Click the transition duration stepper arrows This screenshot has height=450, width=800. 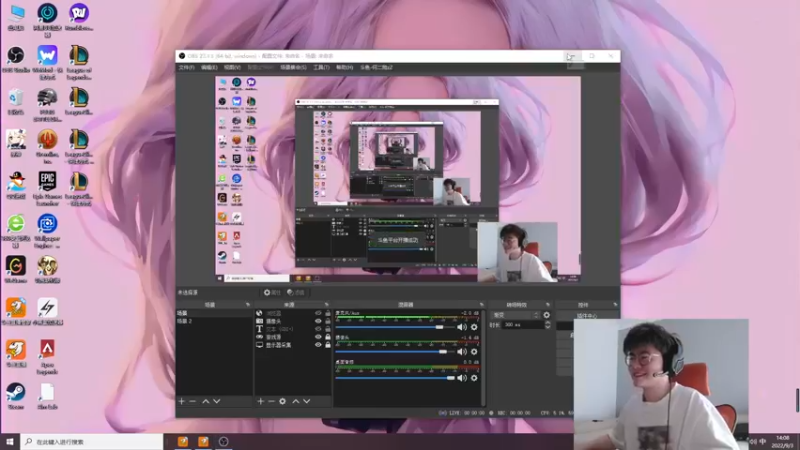pos(547,325)
